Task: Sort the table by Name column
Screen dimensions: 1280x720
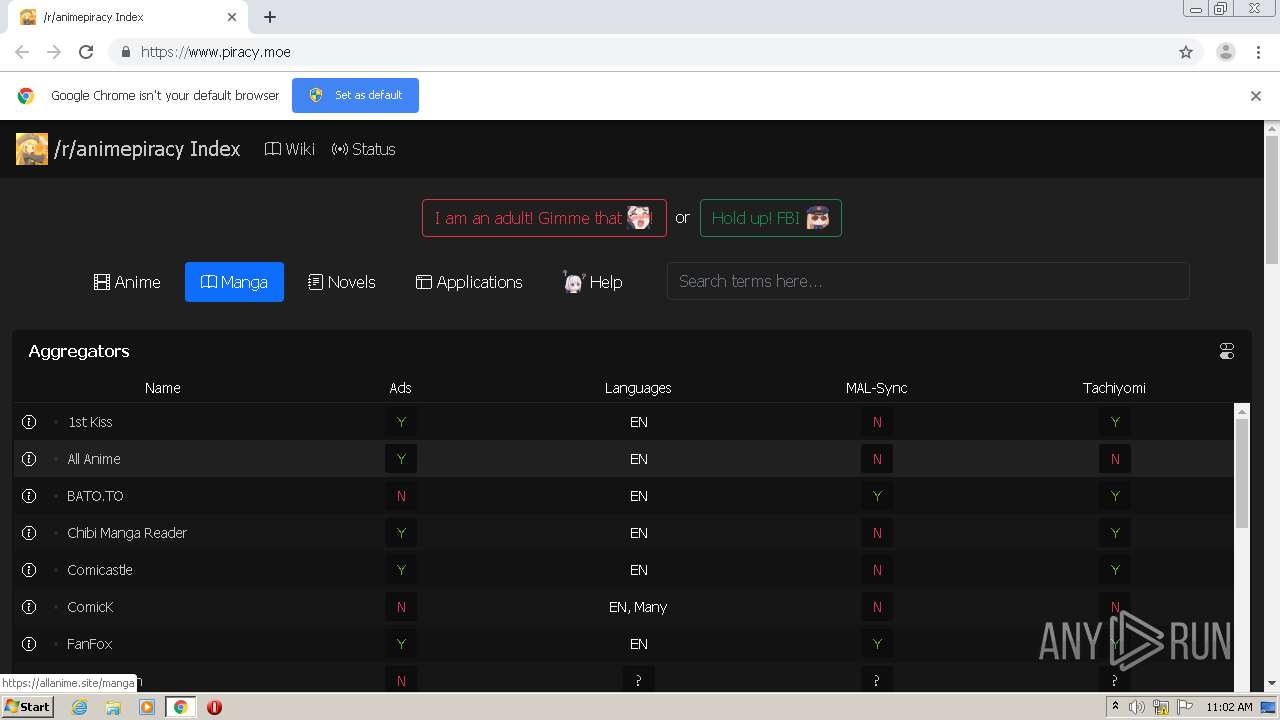Action: coord(162,388)
